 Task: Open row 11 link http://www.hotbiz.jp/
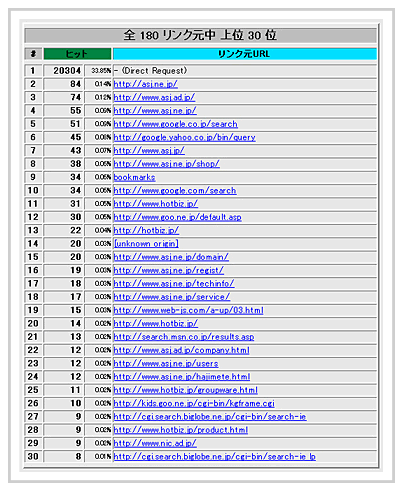[x=156, y=204]
